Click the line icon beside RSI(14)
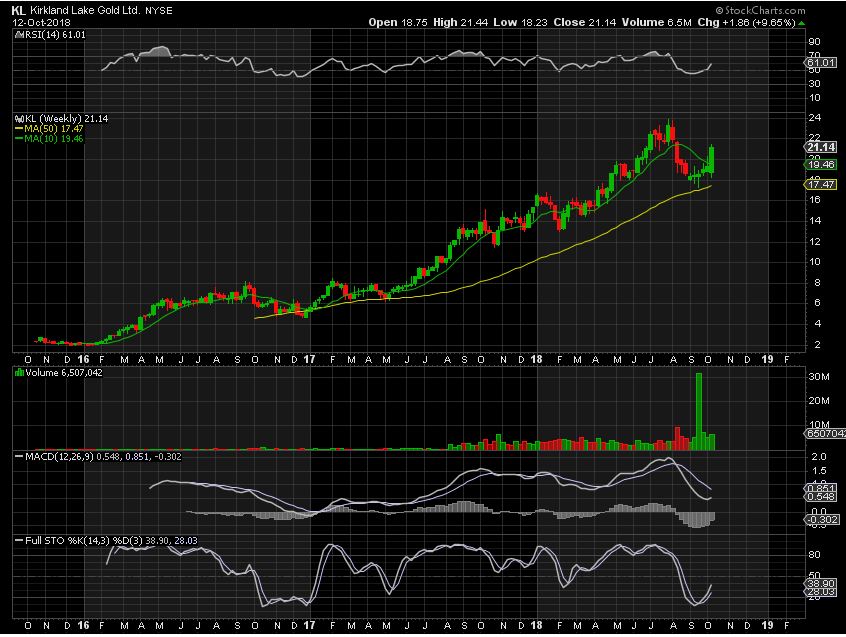The width and height of the screenshot is (846, 637). click(18, 35)
